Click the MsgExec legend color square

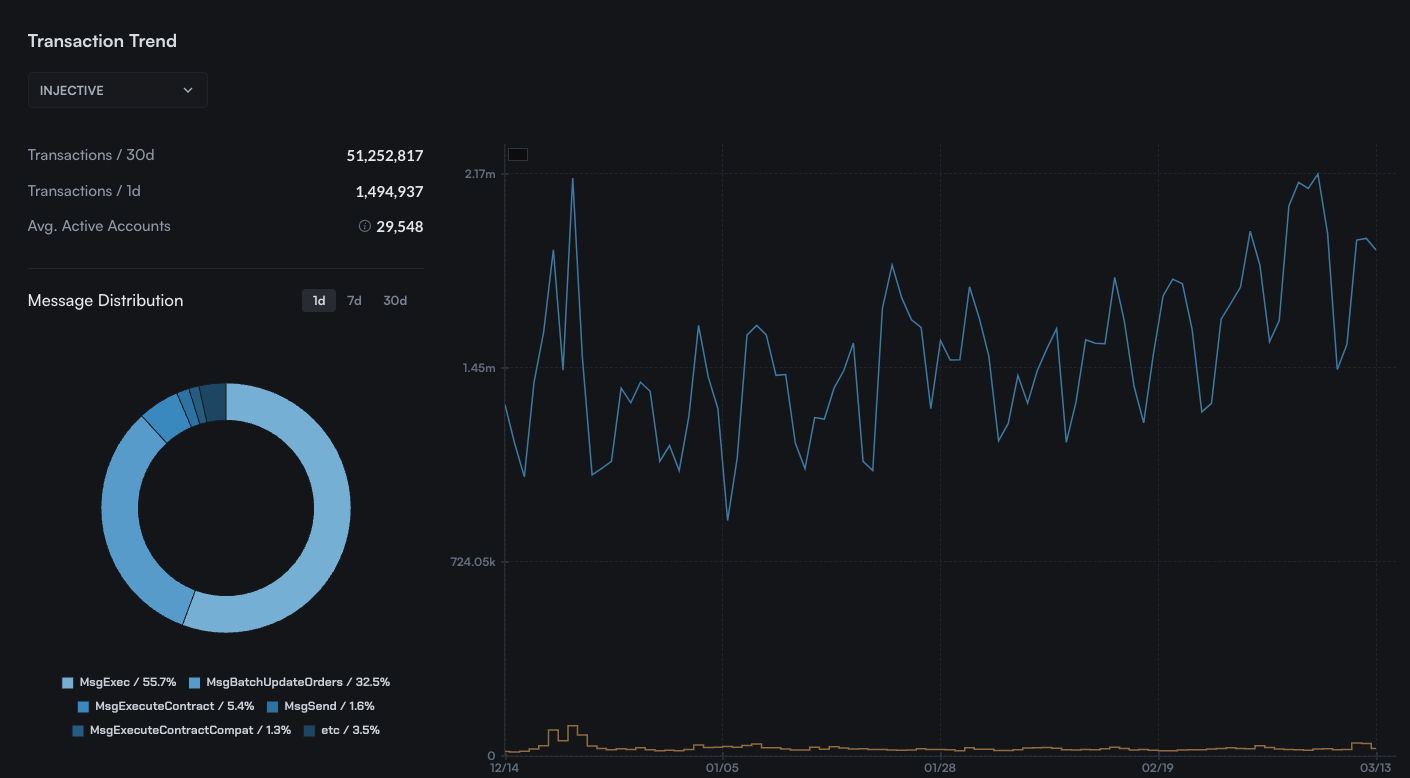pyautogui.click(x=68, y=683)
